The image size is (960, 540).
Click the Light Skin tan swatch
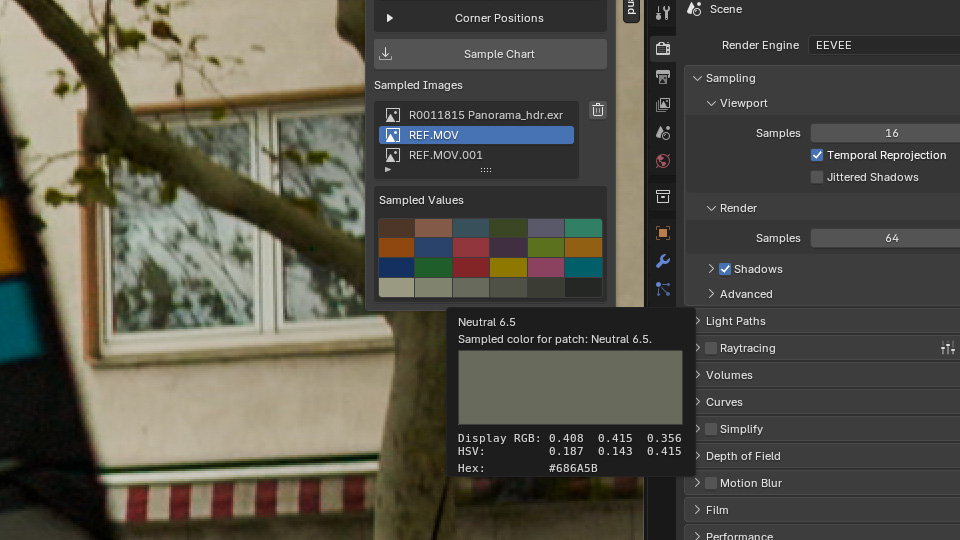coord(433,228)
